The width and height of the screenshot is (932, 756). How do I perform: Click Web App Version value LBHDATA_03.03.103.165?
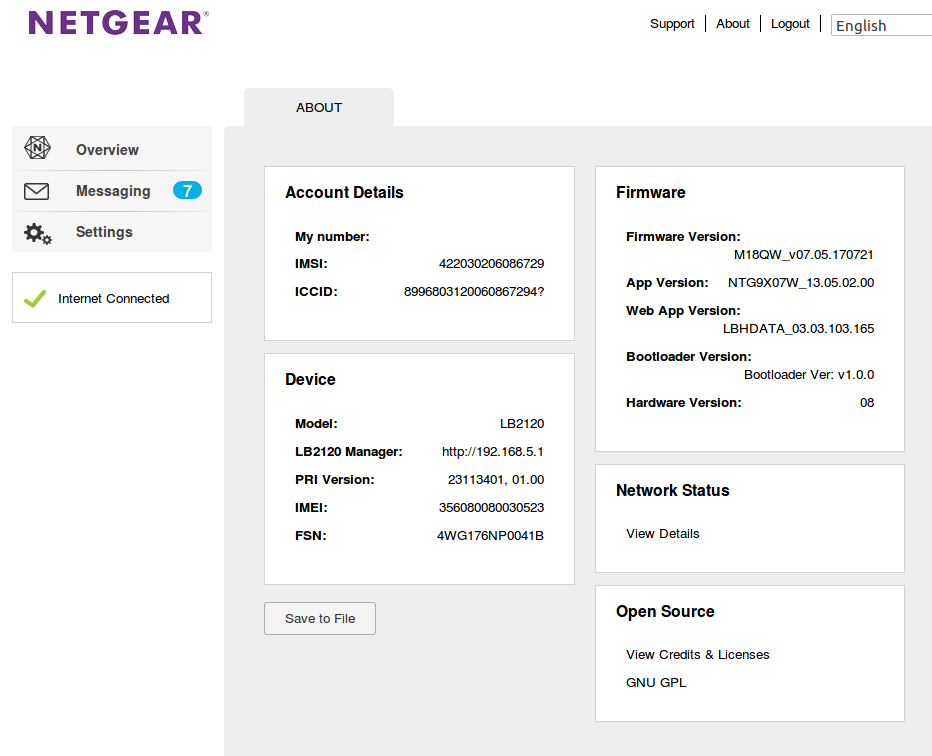tap(798, 329)
